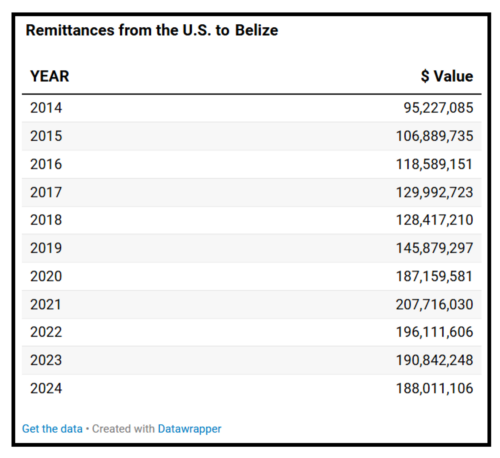Select the 2018 row label
The width and height of the screenshot is (500, 458).
pyautogui.click(x=46, y=220)
